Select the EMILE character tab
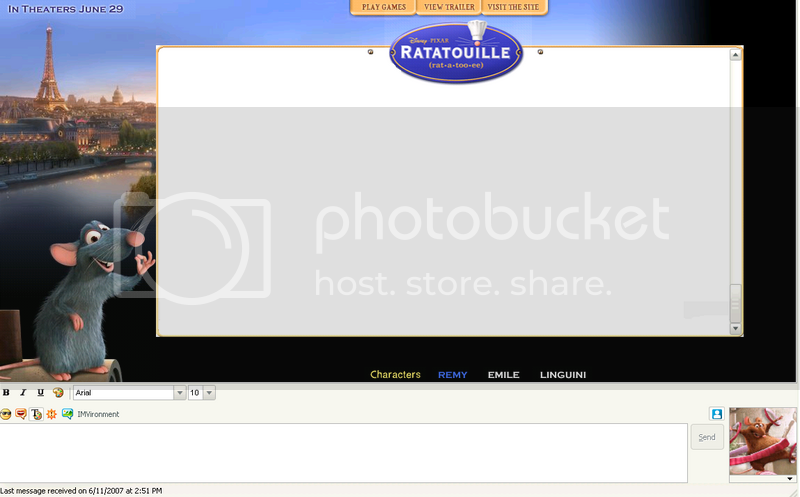The width and height of the screenshot is (800, 497). (x=503, y=375)
